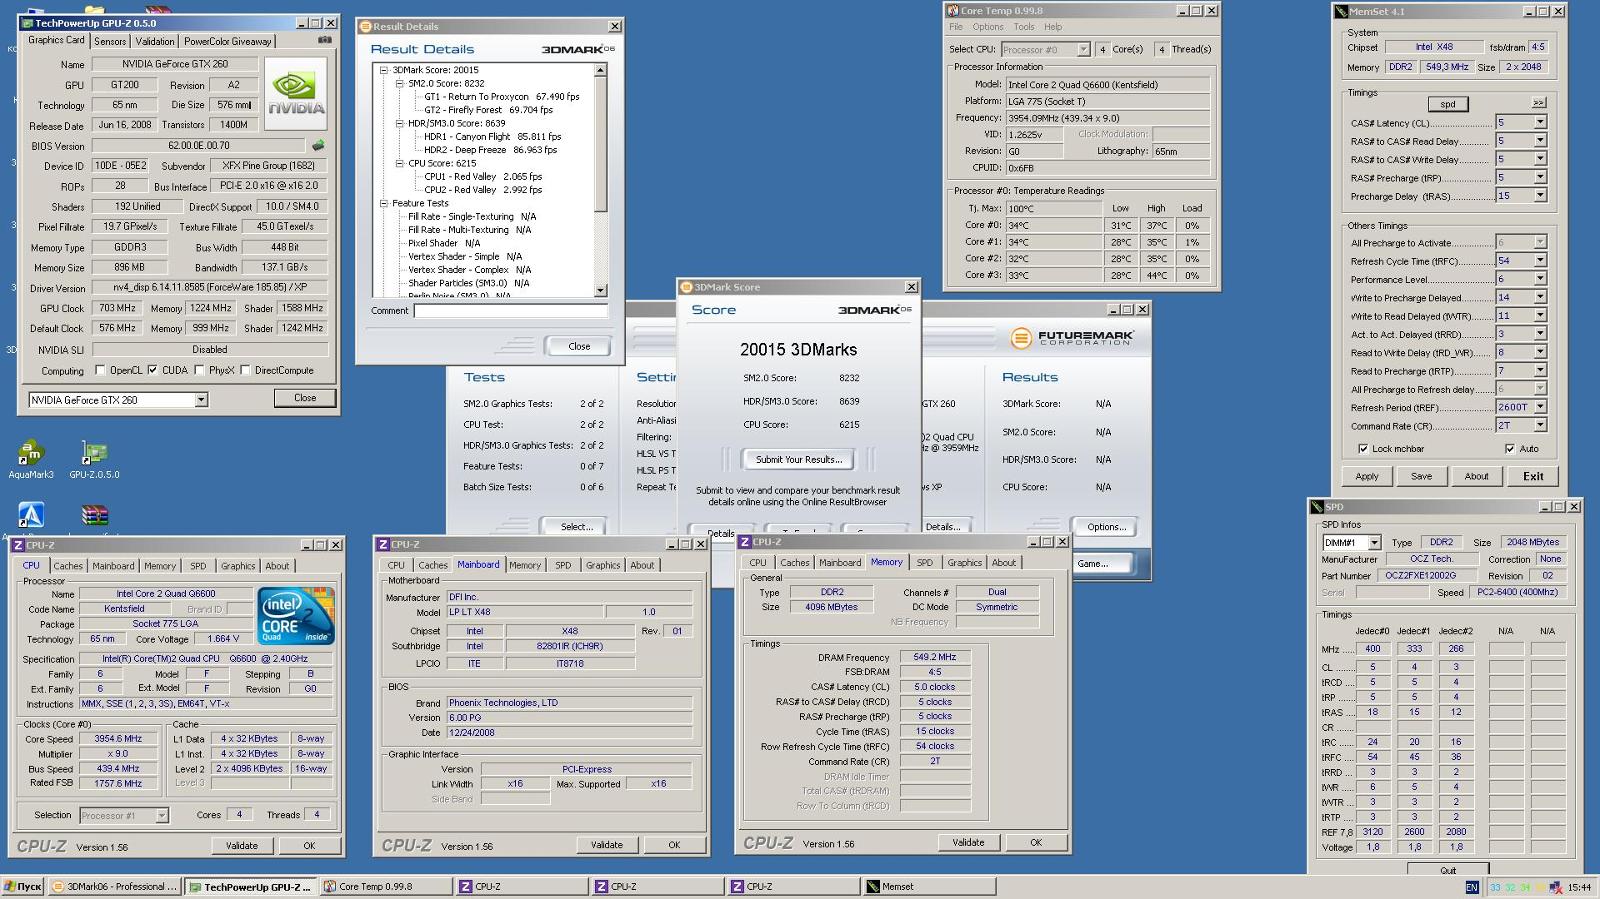1600x899 pixels.
Task: Open the NVIDIA GeForce GTX 260 card dropdown
Action: tap(201, 400)
